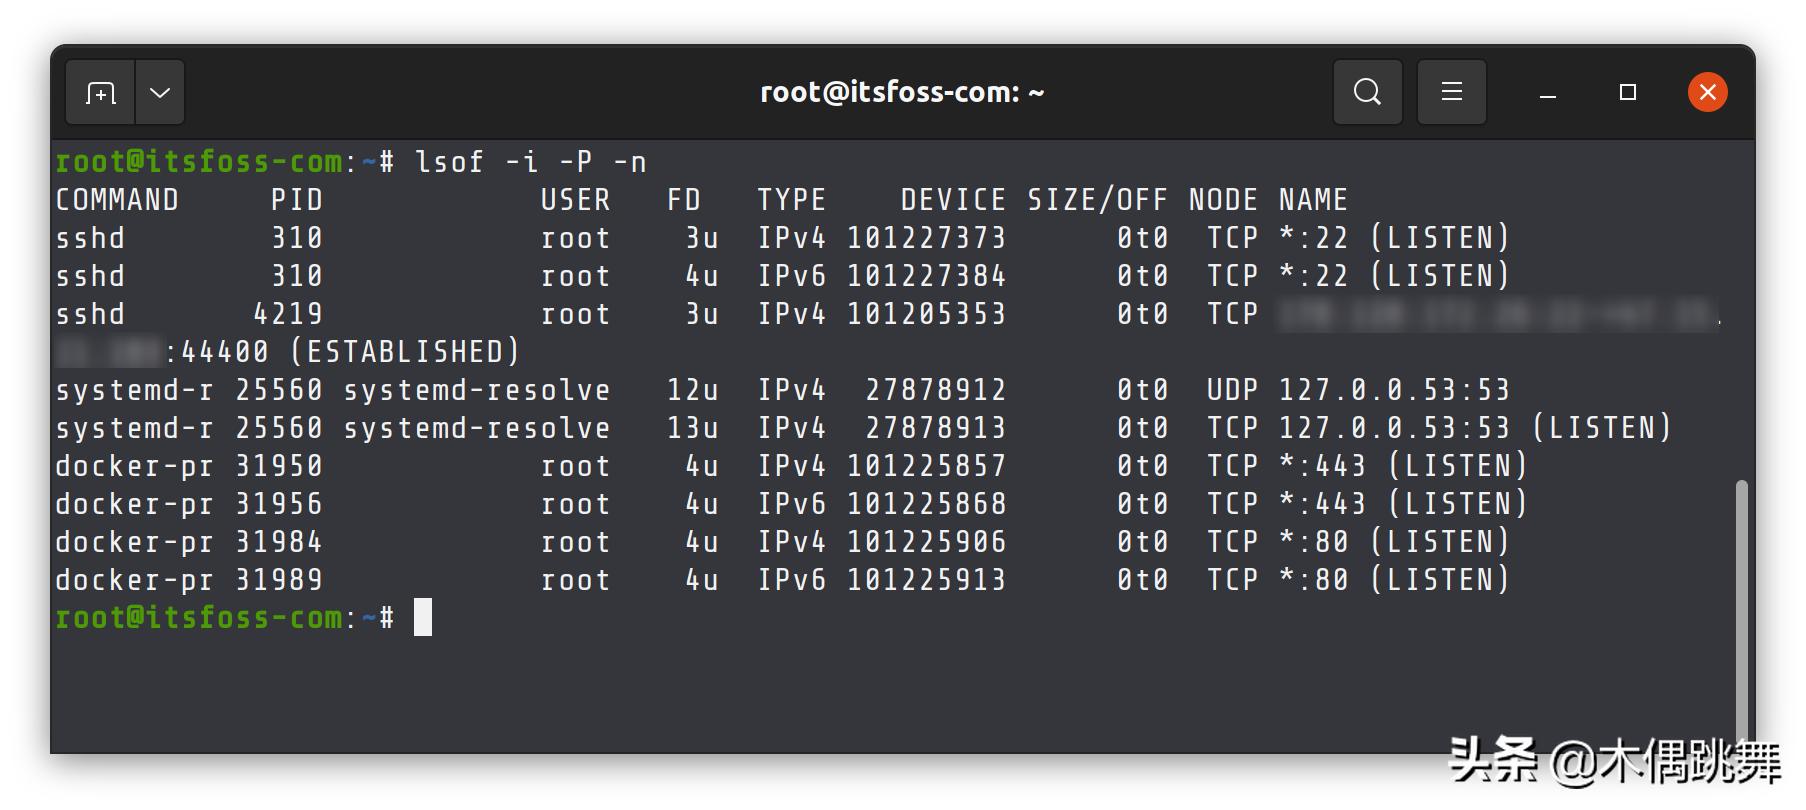Open the hamburger menu
Screen dimensions: 1806x810
coord(1451,92)
